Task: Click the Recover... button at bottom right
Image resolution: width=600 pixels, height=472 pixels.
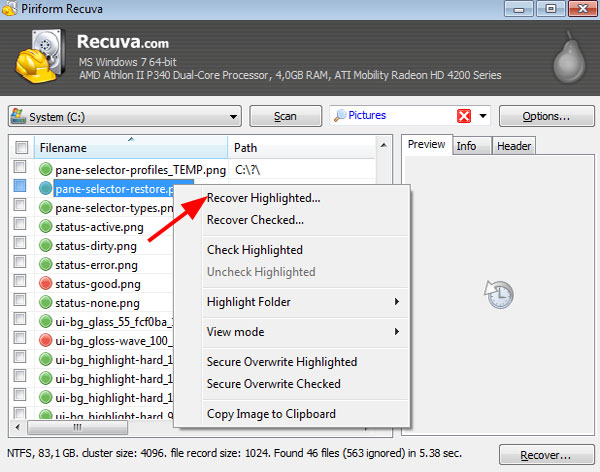Action: coord(546,455)
